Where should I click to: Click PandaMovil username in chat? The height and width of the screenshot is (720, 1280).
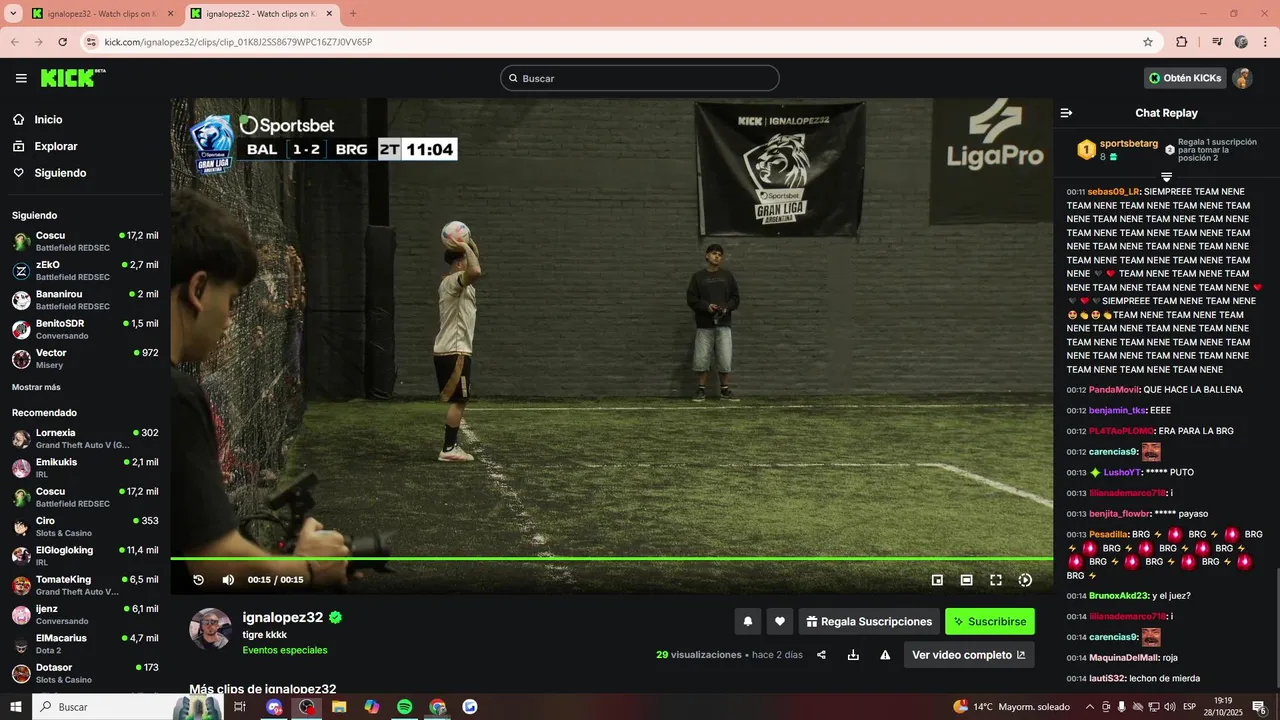coord(1113,390)
